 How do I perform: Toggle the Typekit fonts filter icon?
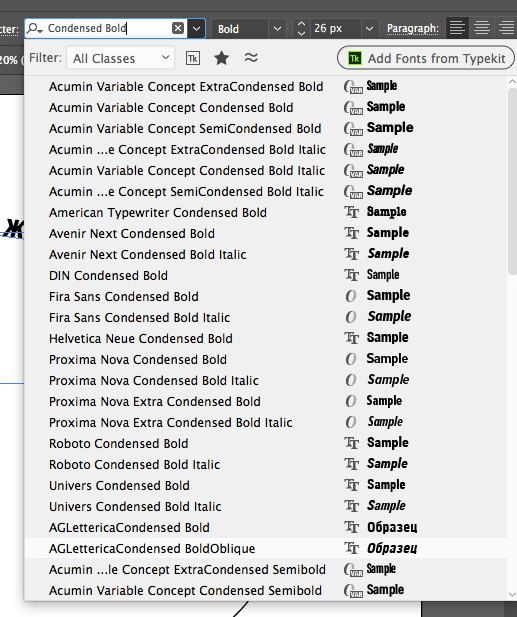pos(193,58)
